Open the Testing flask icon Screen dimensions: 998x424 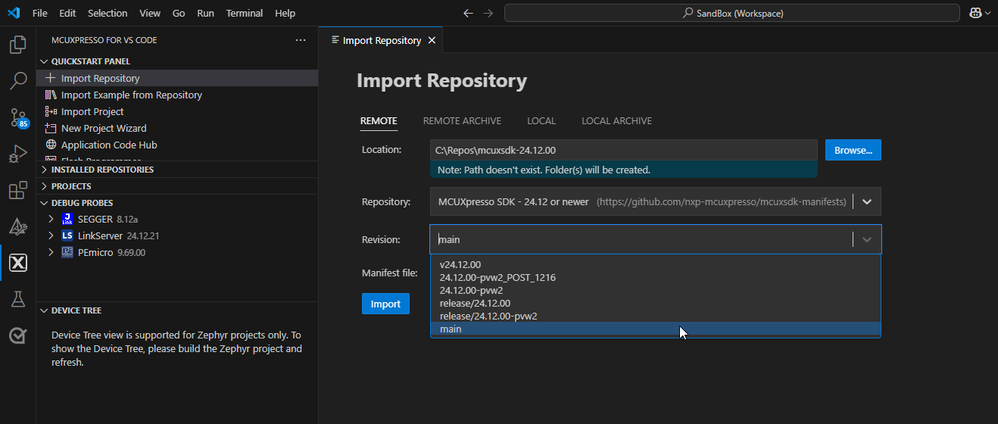coord(17,299)
